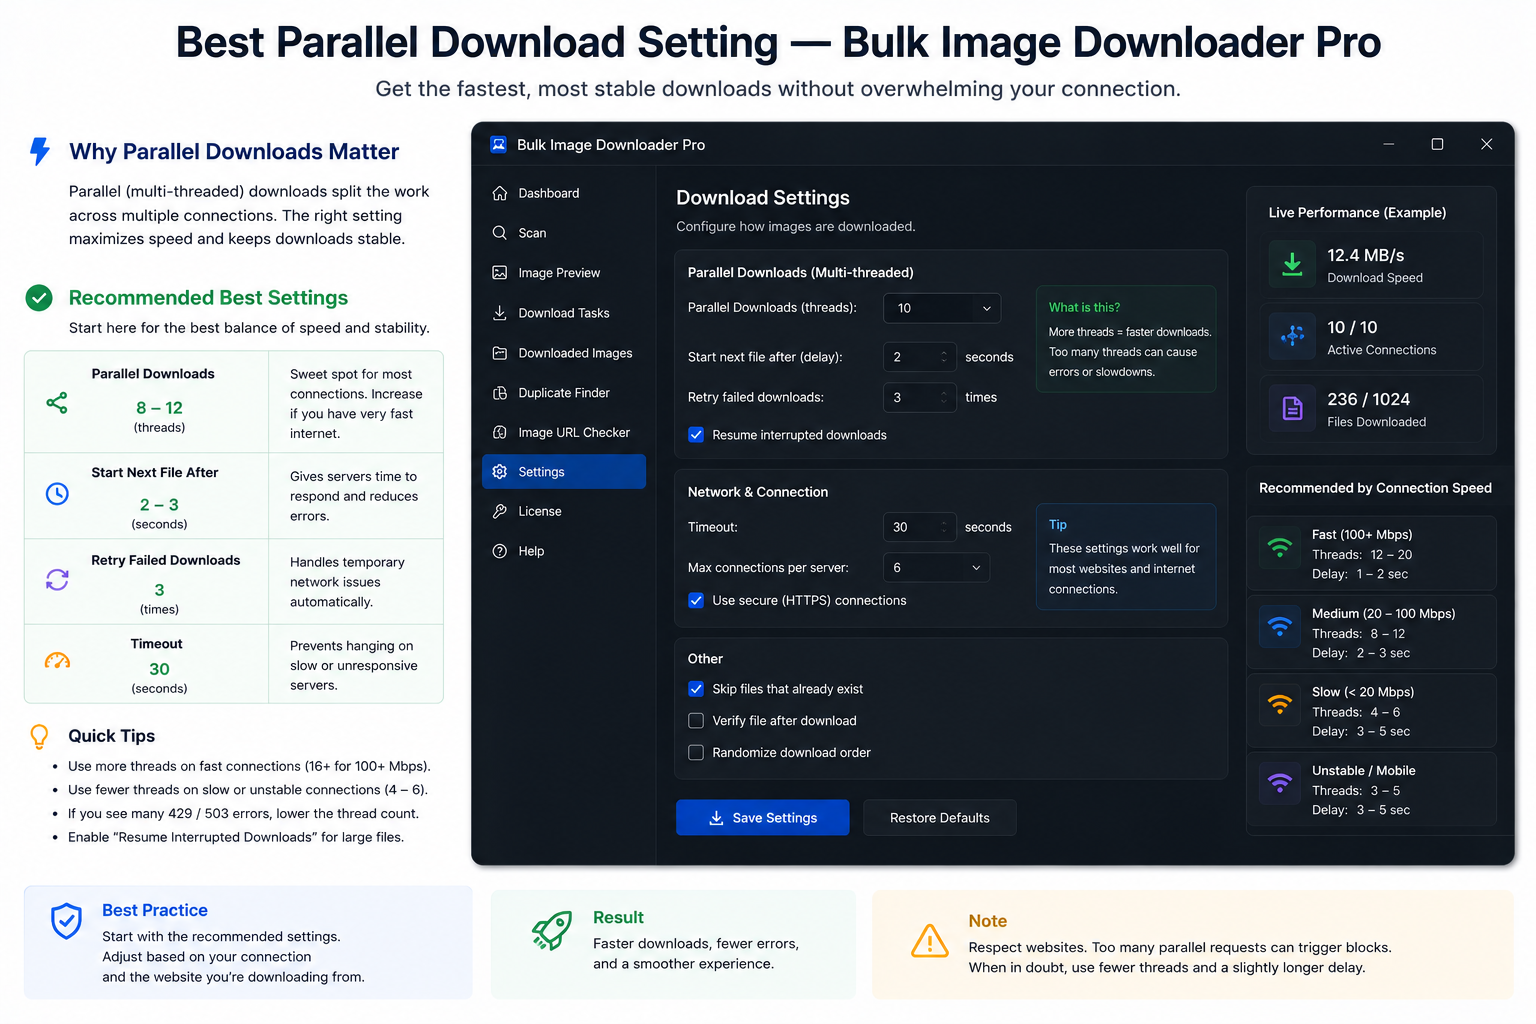Click the share icon in Parallel Downloads row
1536x1024 pixels.
[57, 403]
